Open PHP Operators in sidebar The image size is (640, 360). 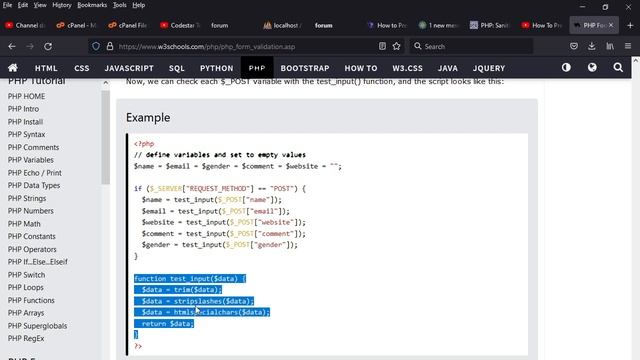pyautogui.click(x=32, y=249)
